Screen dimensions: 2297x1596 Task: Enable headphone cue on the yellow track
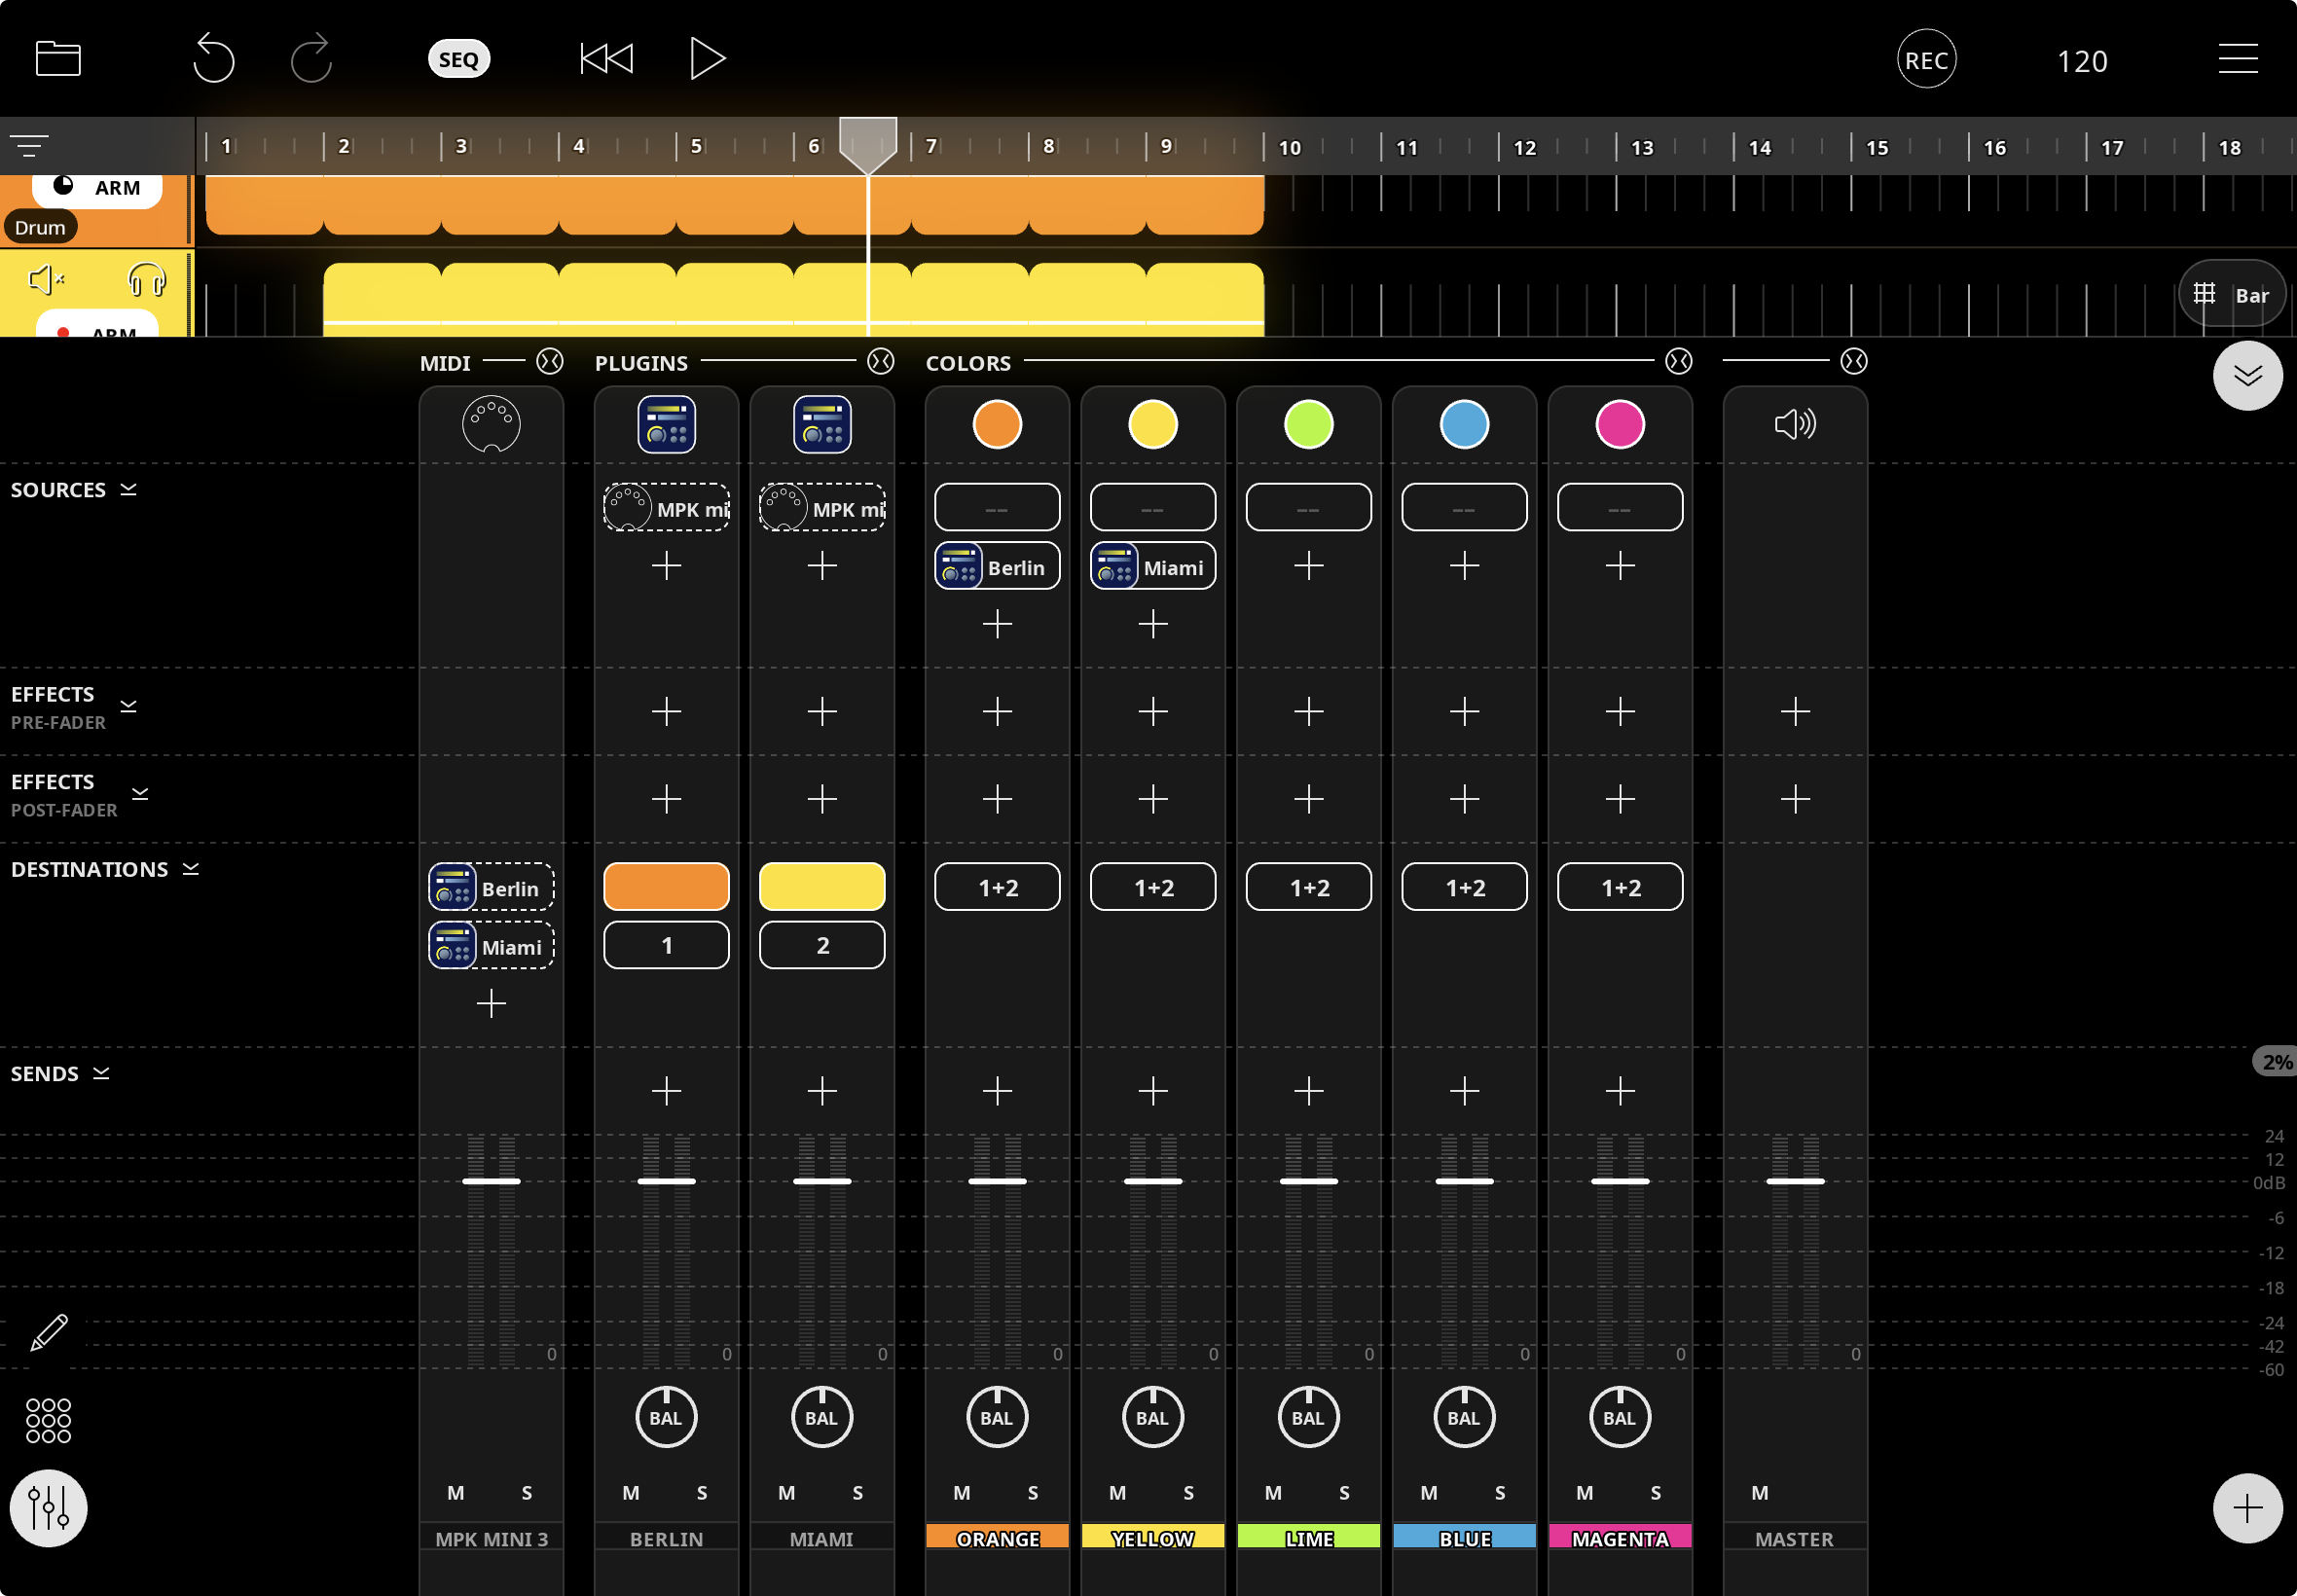(x=146, y=280)
